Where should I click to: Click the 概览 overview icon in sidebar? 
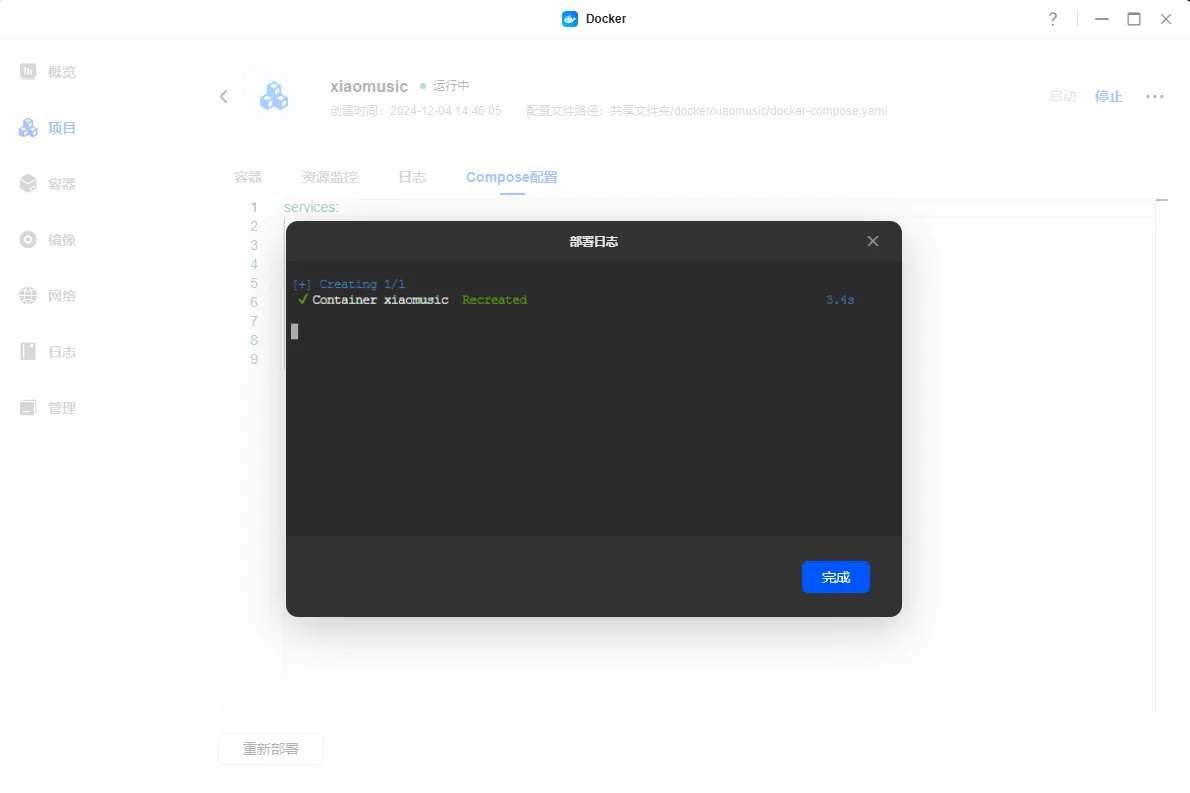pos(29,72)
